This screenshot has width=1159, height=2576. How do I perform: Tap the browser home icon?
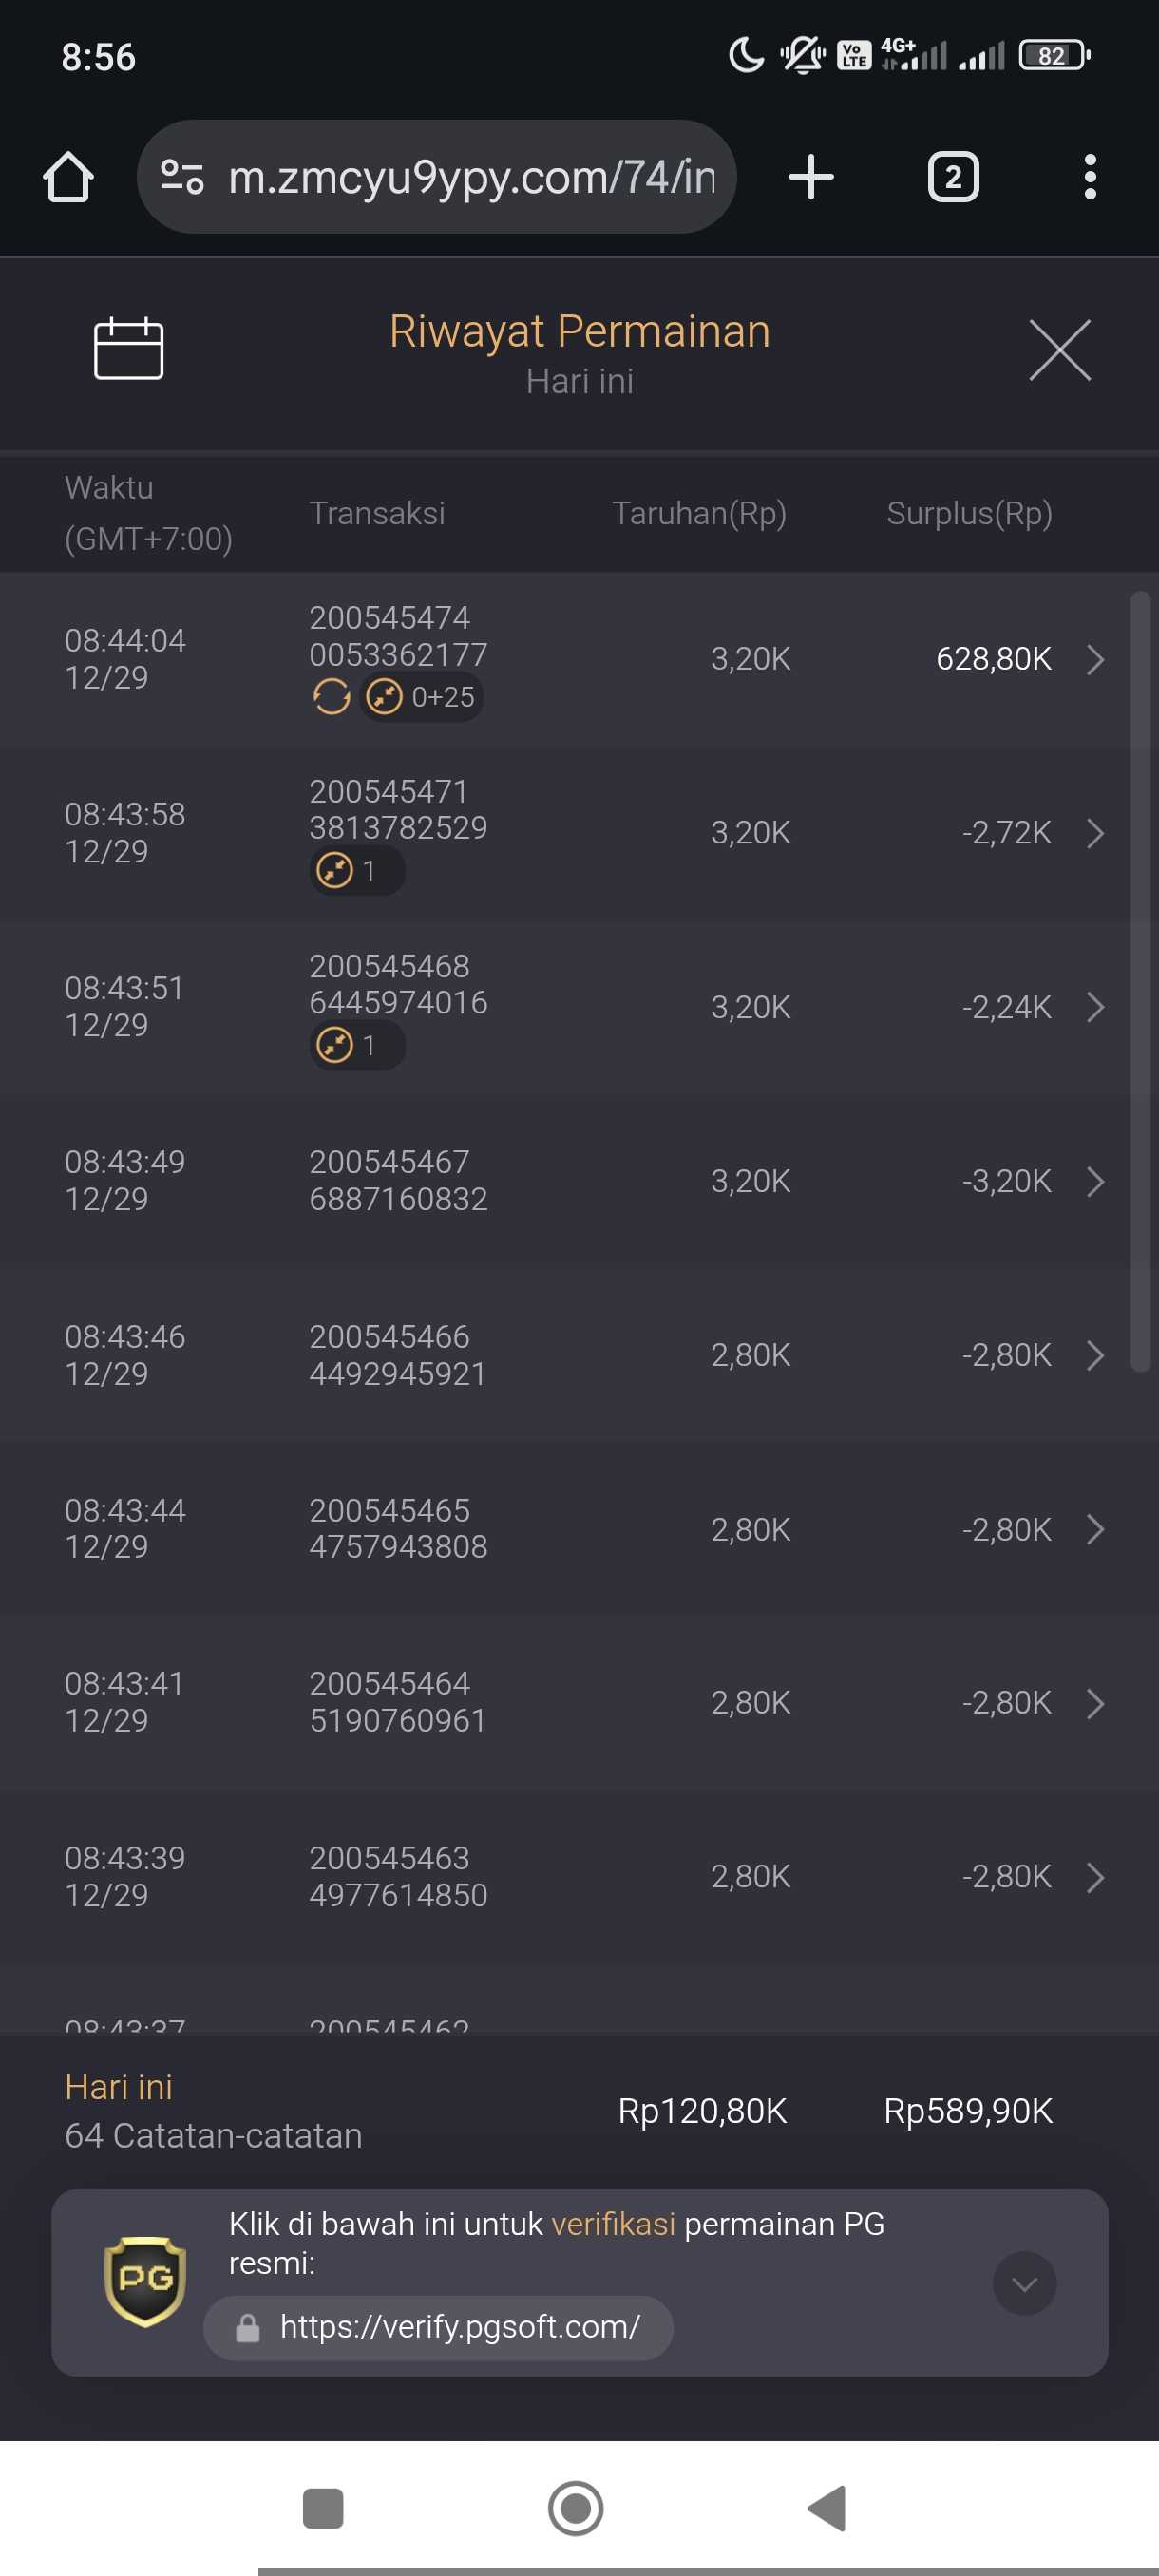click(x=68, y=177)
